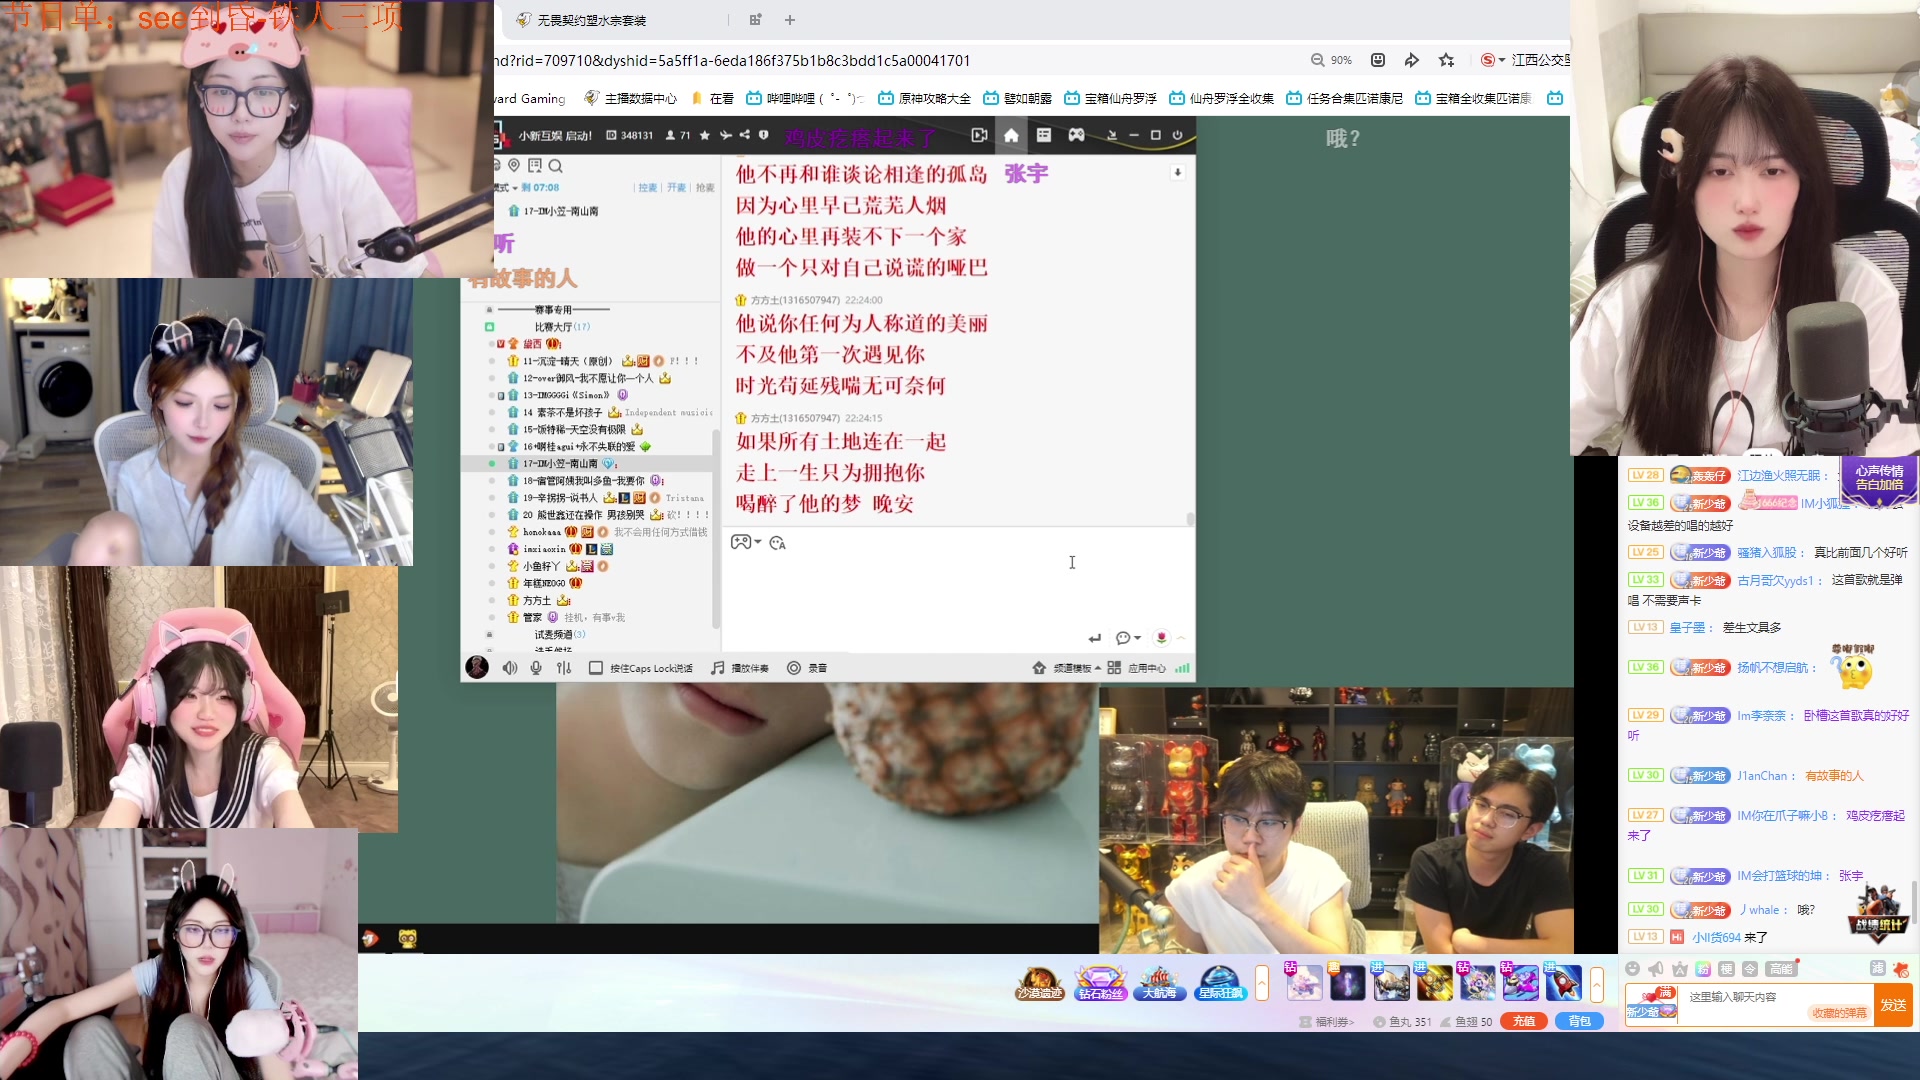Open the game controller icon in header
Image resolution: width=1920 pixels, height=1080 pixels.
click(1076, 135)
